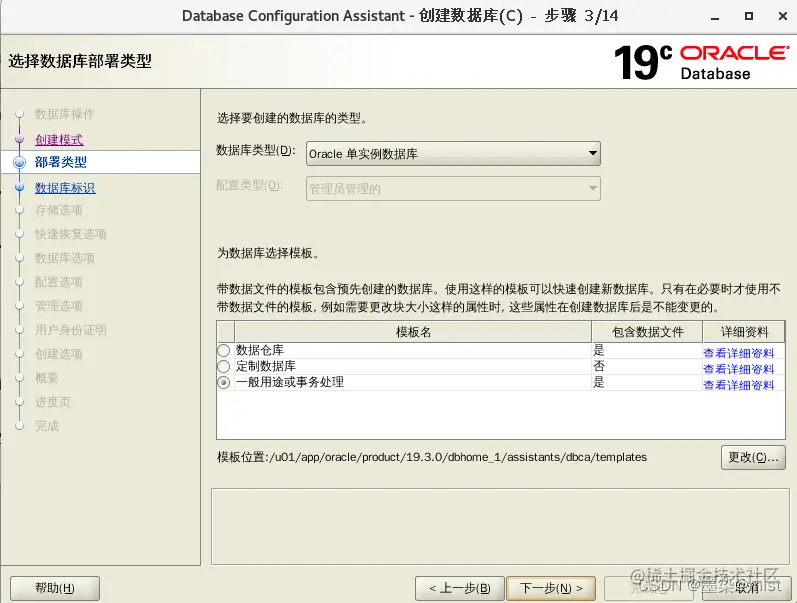The image size is (797, 603).
Task: Click the 取消 cancel button
Action: [747, 588]
